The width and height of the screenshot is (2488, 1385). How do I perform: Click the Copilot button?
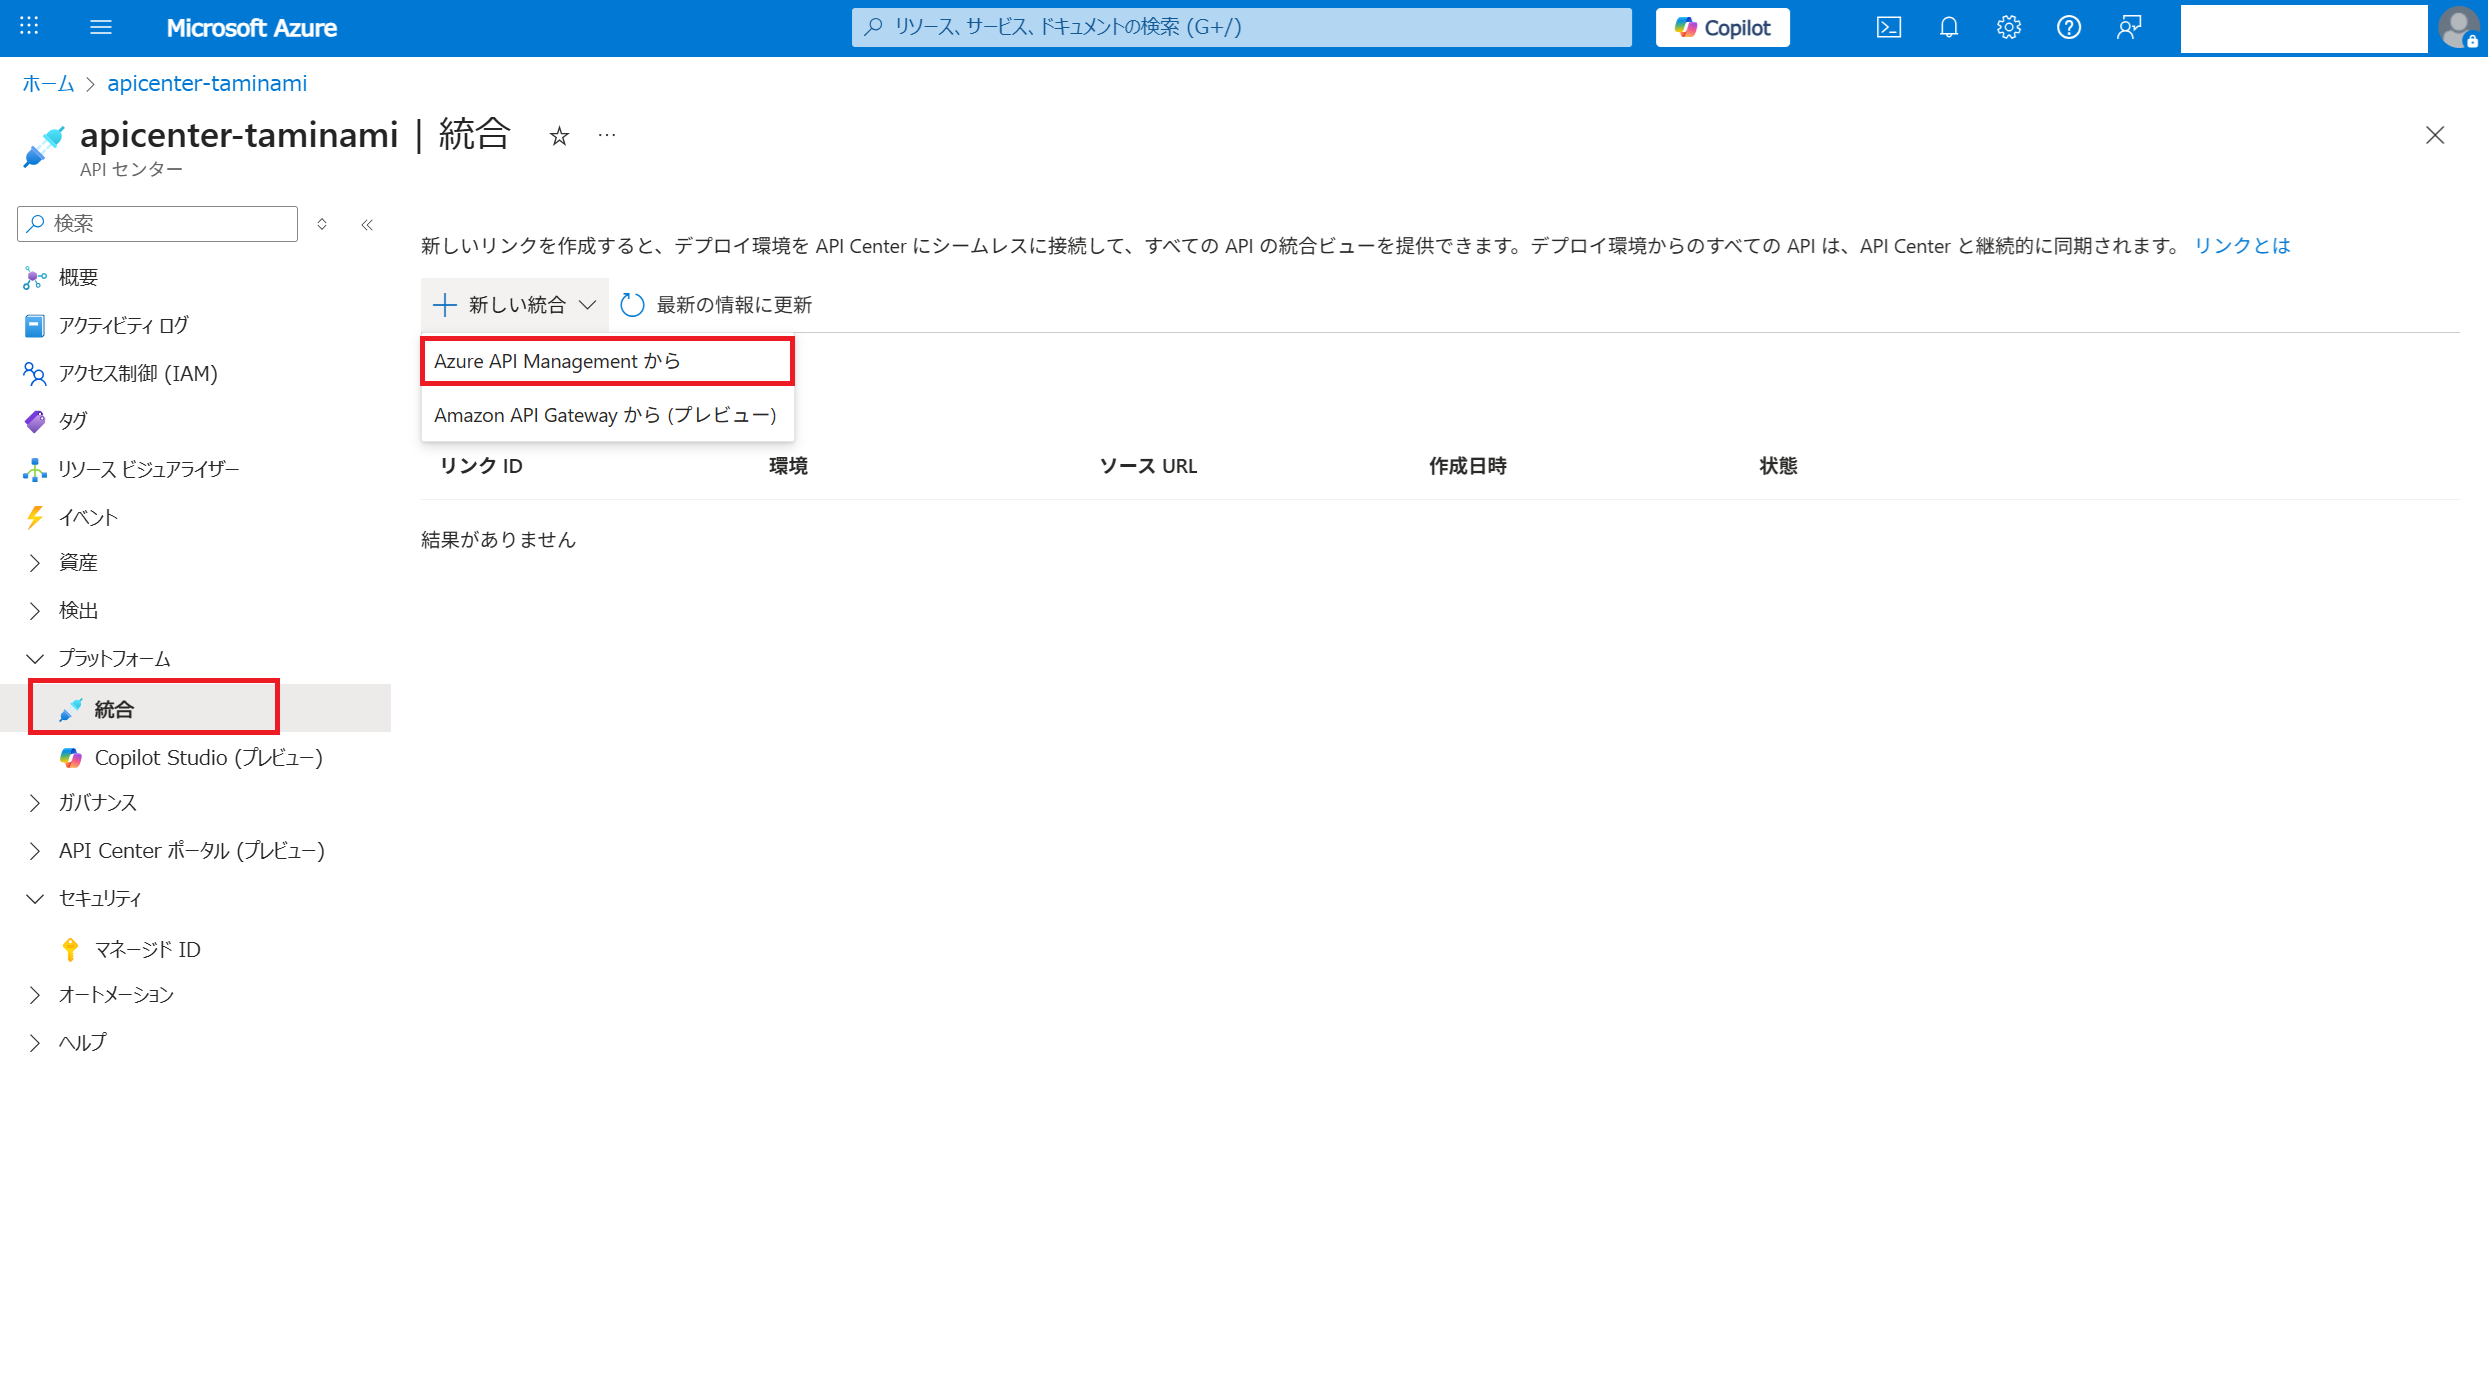tap(1722, 27)
